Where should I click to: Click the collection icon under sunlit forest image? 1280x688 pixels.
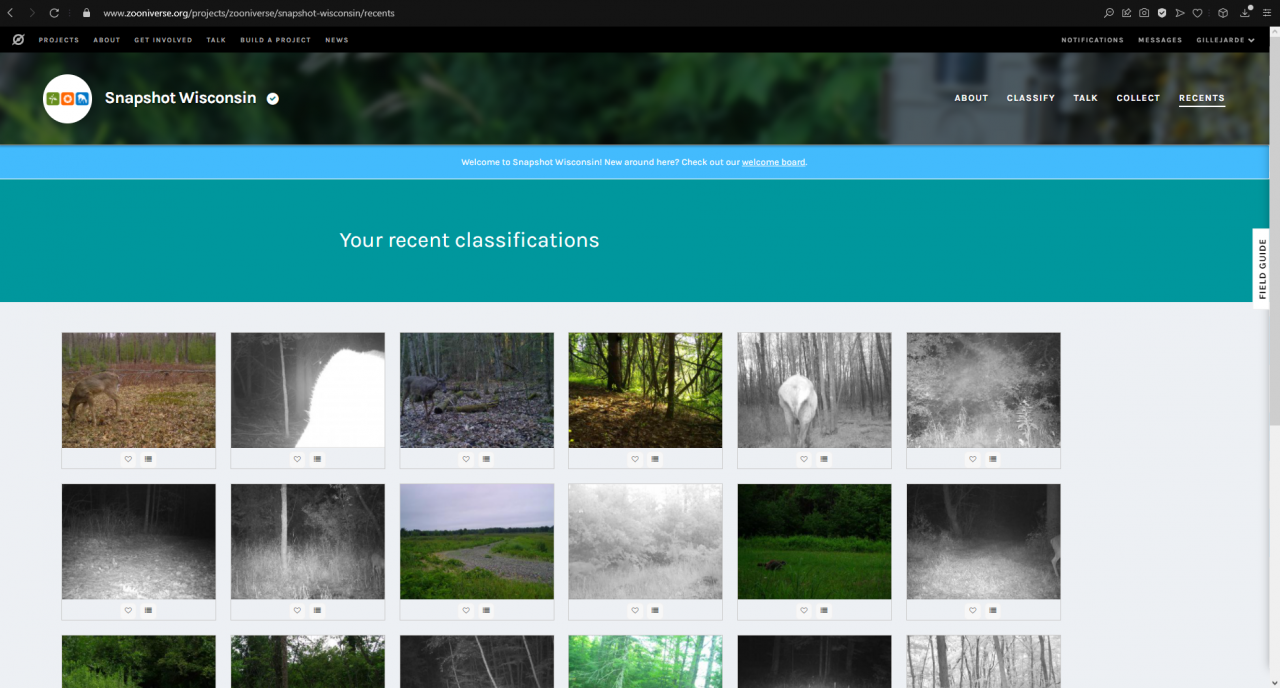pos(655,459)
